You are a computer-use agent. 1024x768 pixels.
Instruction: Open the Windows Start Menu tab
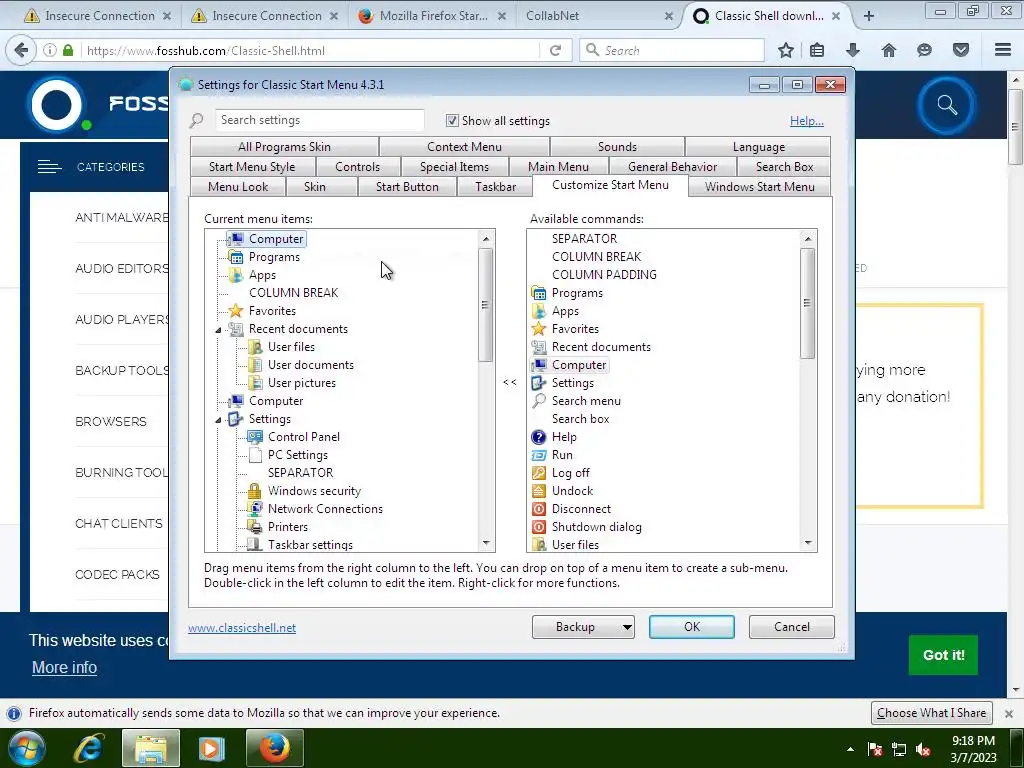760,187
